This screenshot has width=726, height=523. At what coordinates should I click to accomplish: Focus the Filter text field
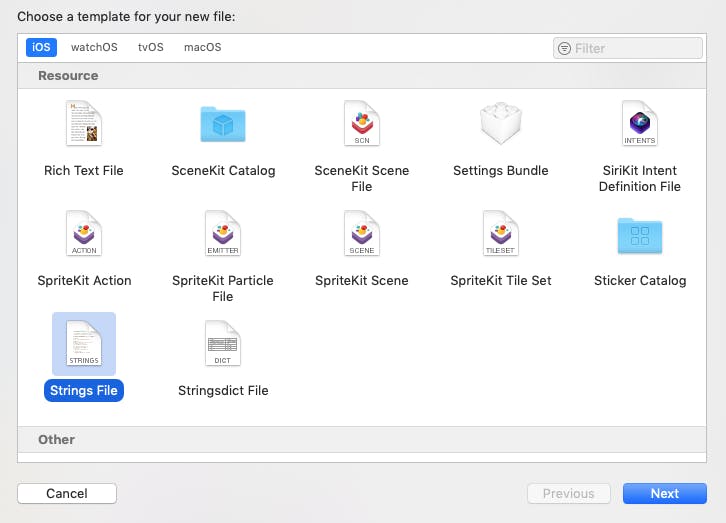[627, 48]
